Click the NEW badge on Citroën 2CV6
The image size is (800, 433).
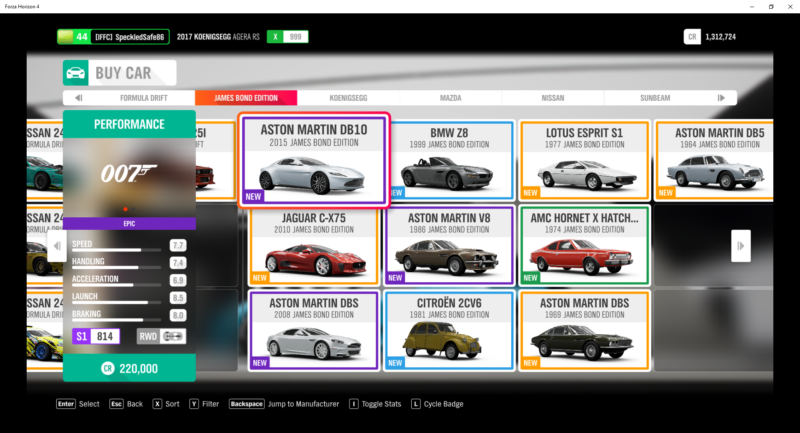coord(395,363)
